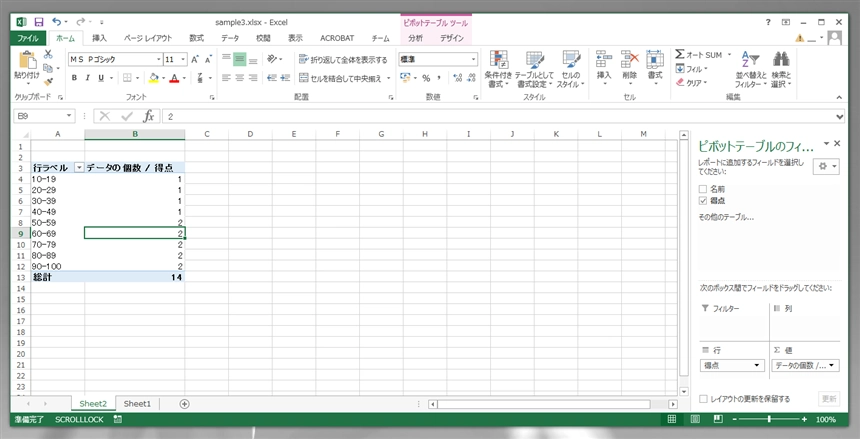Switch to Sheet1 tab
860x439 pixels.
coord(137,404)
